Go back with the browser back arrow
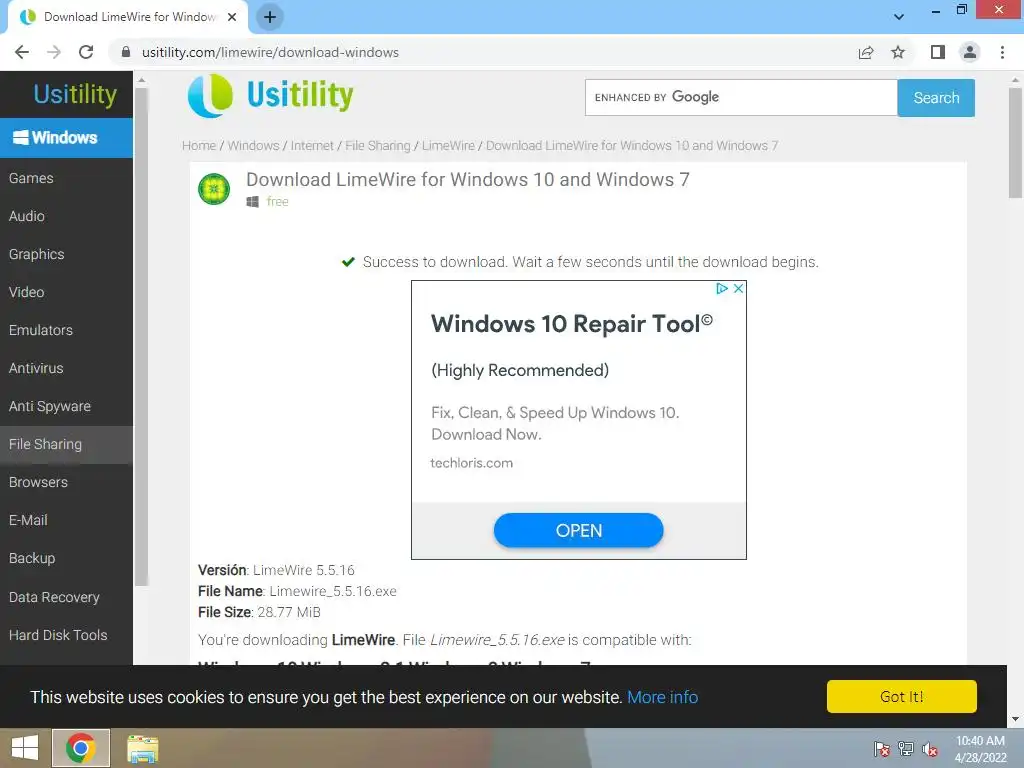1024x768 pixels. (x=22, y=52)
